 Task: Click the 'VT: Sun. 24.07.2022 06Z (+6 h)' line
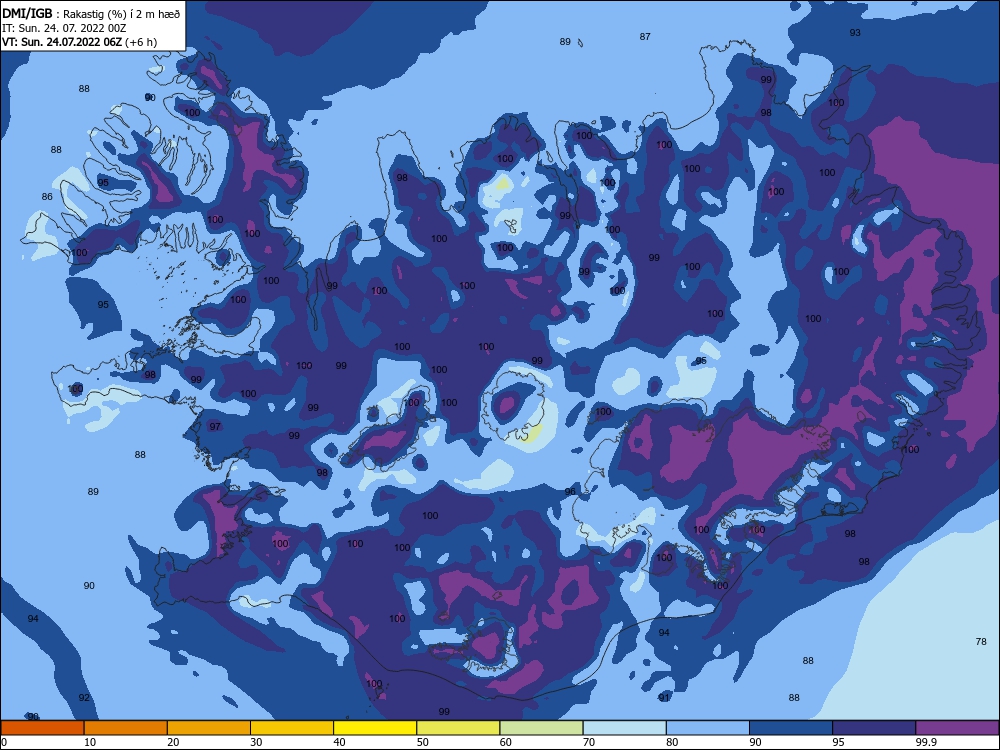click(x=79, y=42)
